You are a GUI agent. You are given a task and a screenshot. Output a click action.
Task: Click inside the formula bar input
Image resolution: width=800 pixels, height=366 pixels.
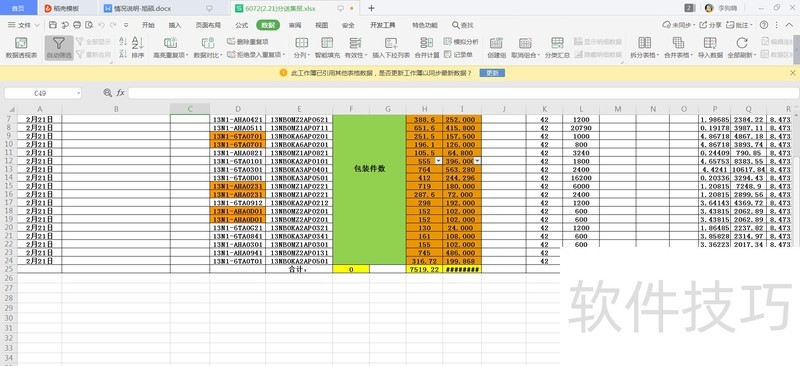(463, 93)
